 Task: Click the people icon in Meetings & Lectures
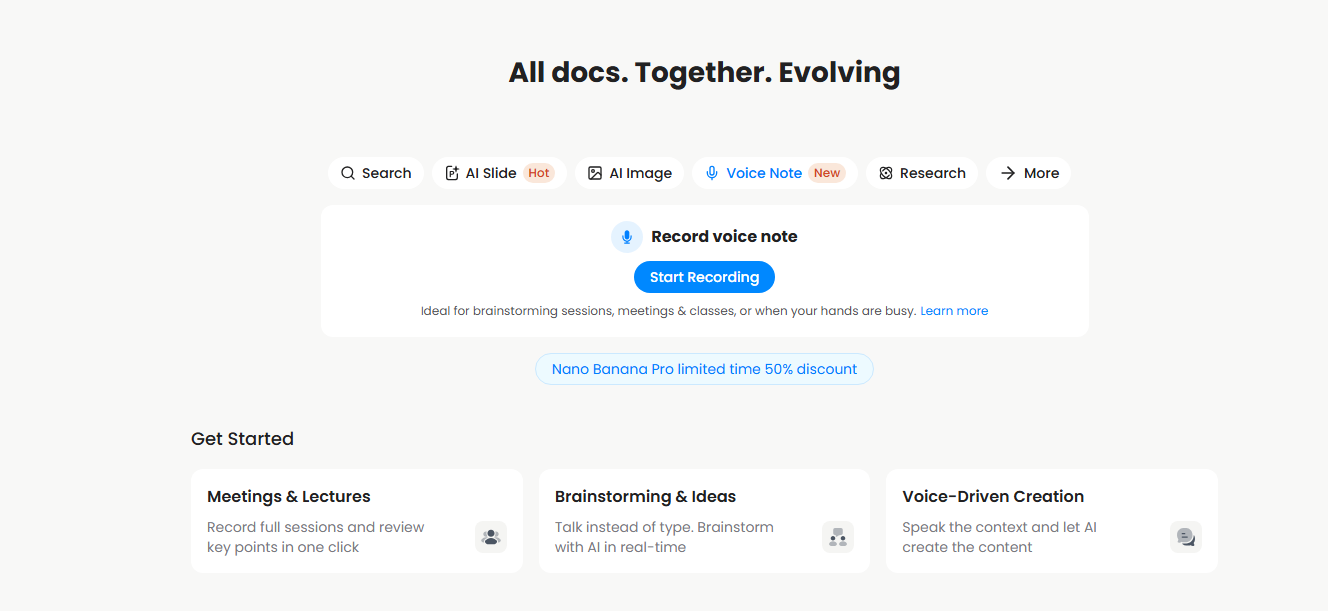[491, 537]
